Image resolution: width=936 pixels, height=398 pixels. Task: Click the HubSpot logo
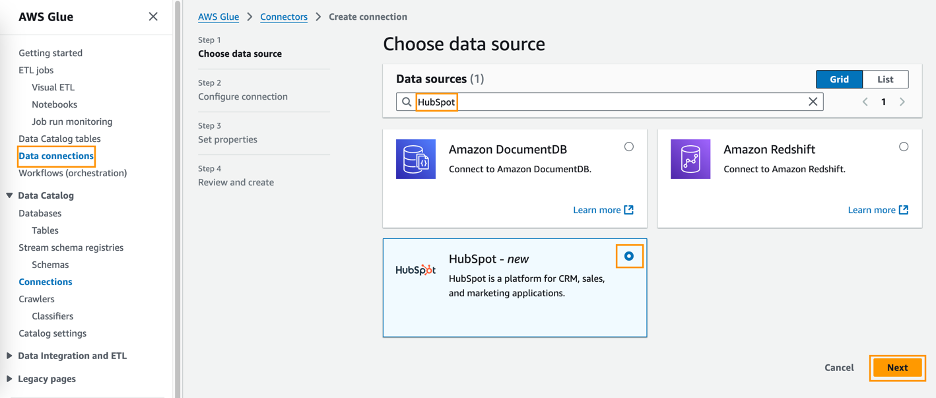coord(416,270)
